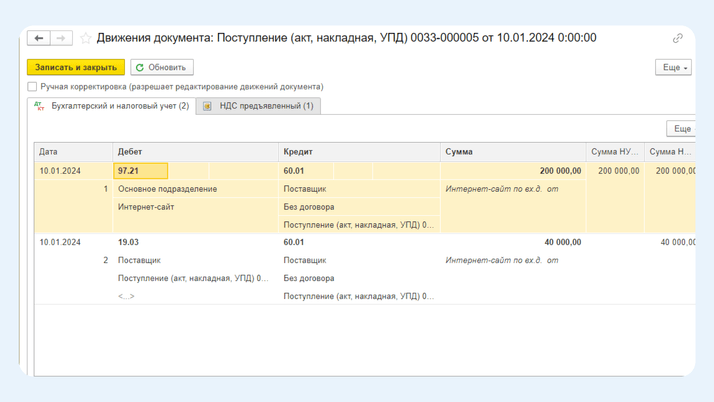Screen dimensions: 714x402
Task: Select row number 2 cell
Action: pos(106,260)
